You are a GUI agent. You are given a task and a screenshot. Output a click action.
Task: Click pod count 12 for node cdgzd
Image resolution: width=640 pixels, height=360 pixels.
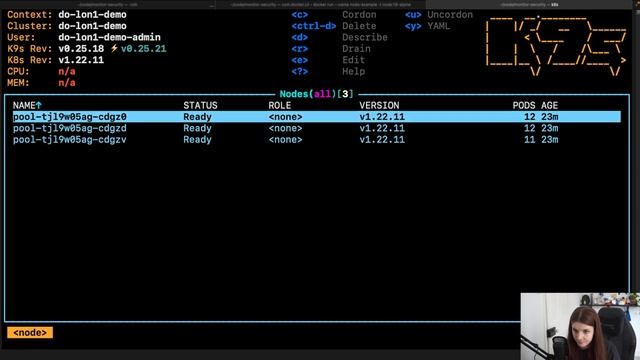[529, 128]
